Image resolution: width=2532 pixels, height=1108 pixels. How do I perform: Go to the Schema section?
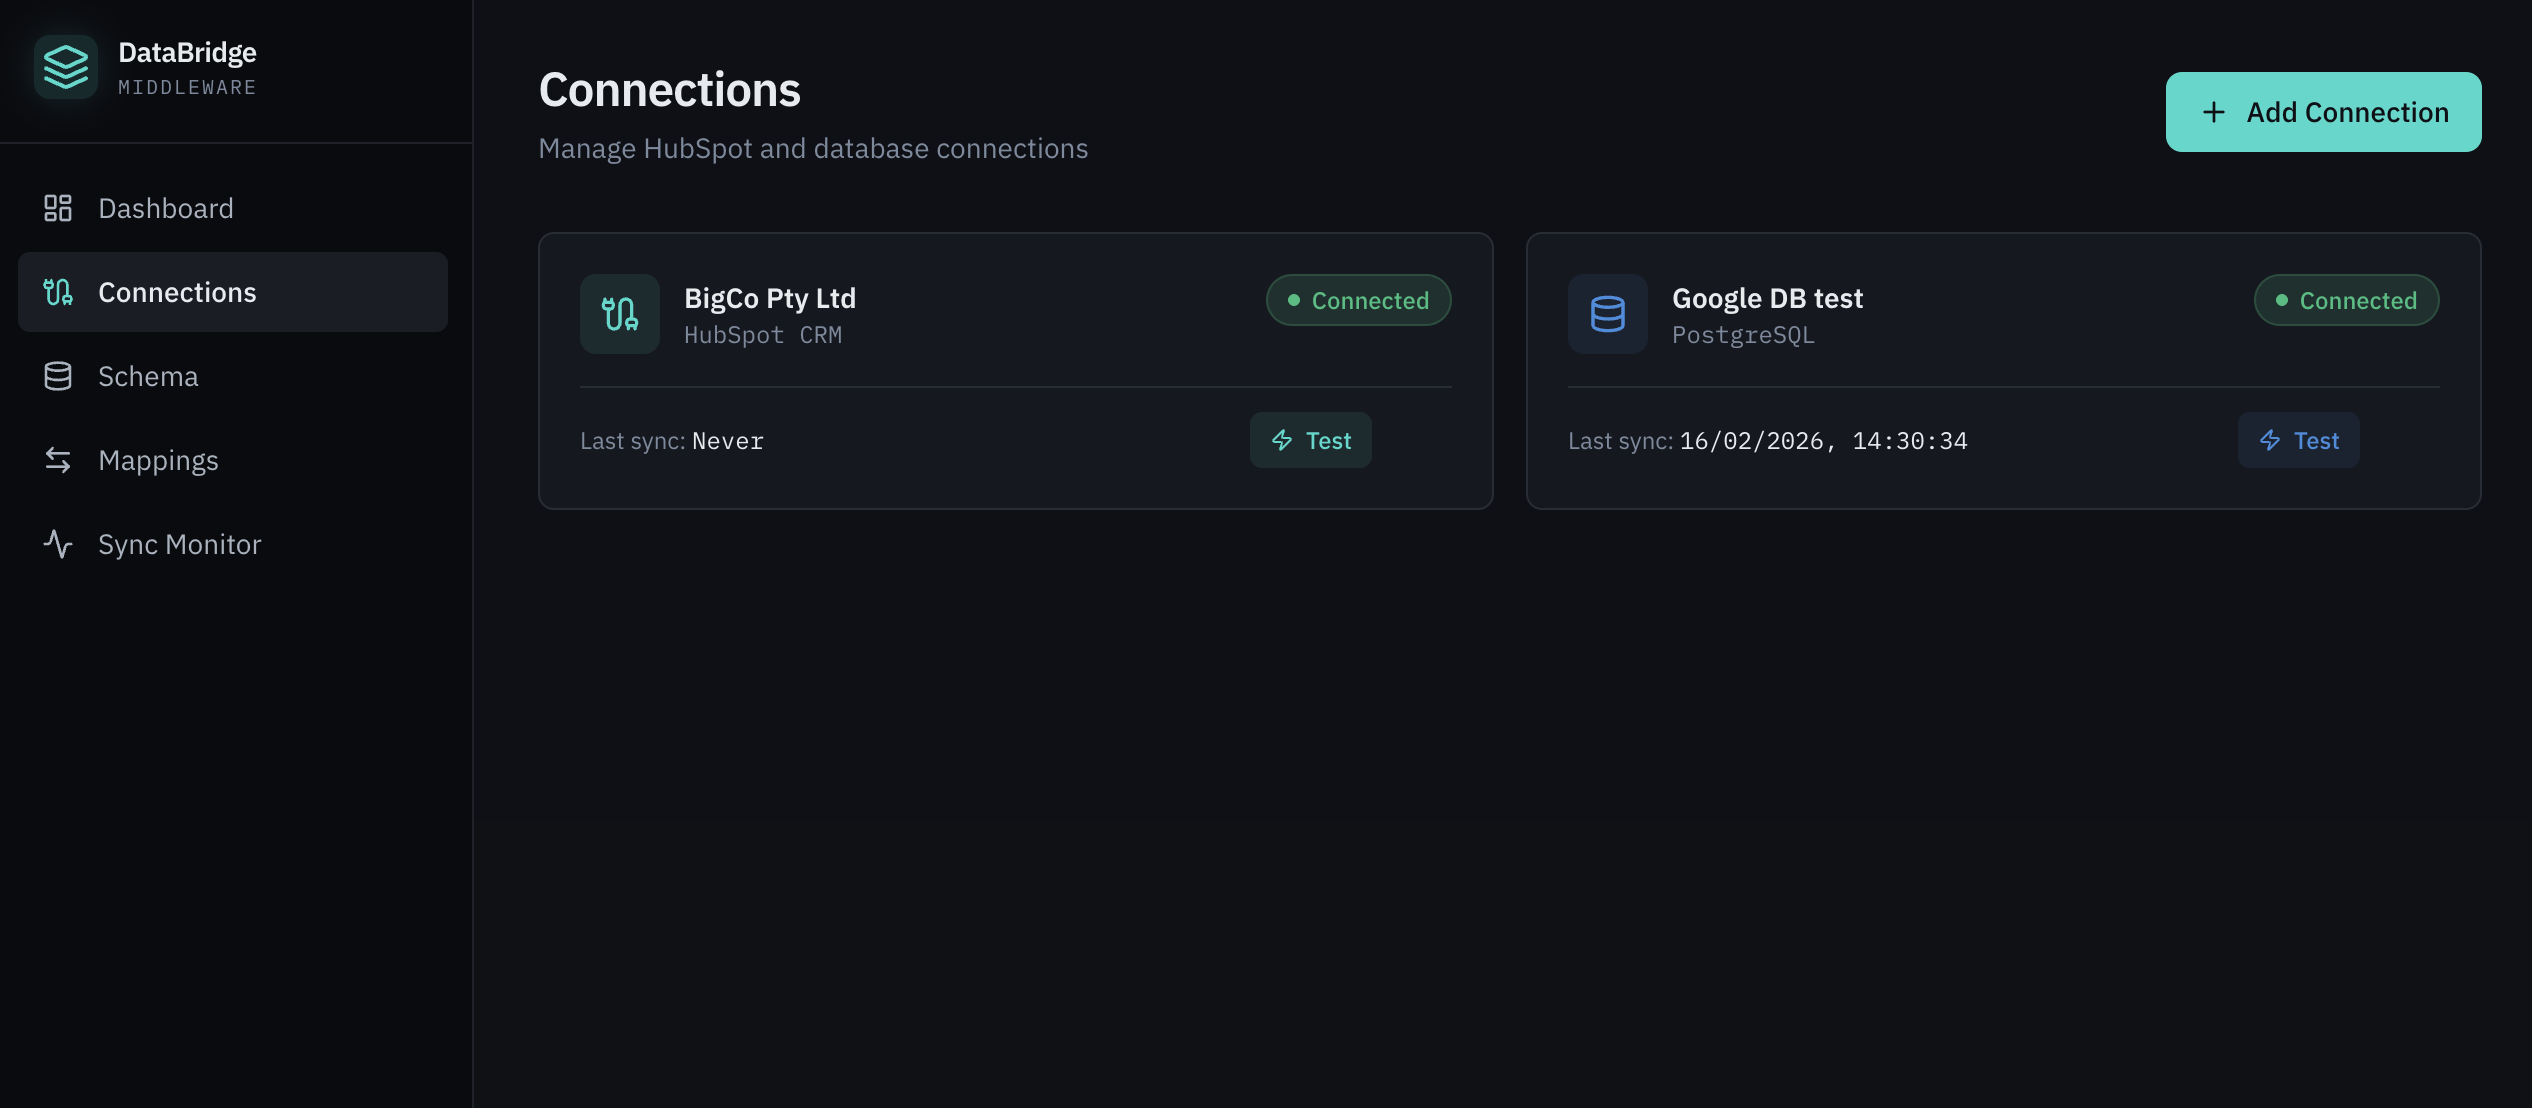148,376
